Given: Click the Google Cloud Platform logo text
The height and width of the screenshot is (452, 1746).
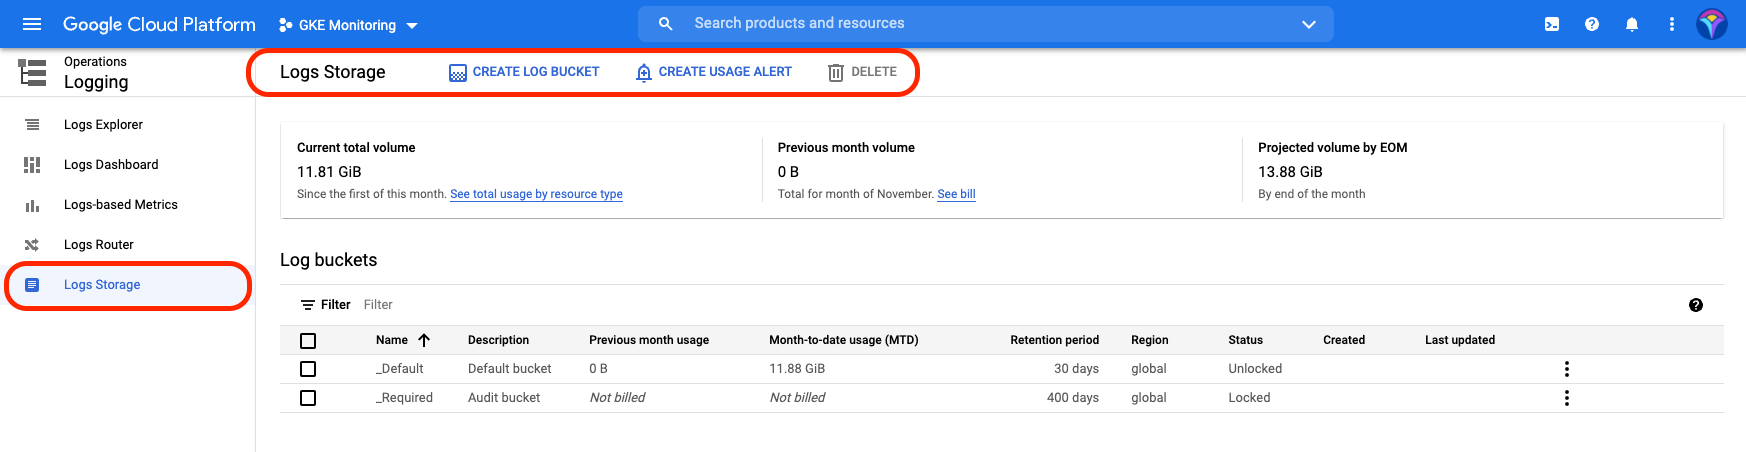Looking at the screenshot, I should click(x=159, y=24).
